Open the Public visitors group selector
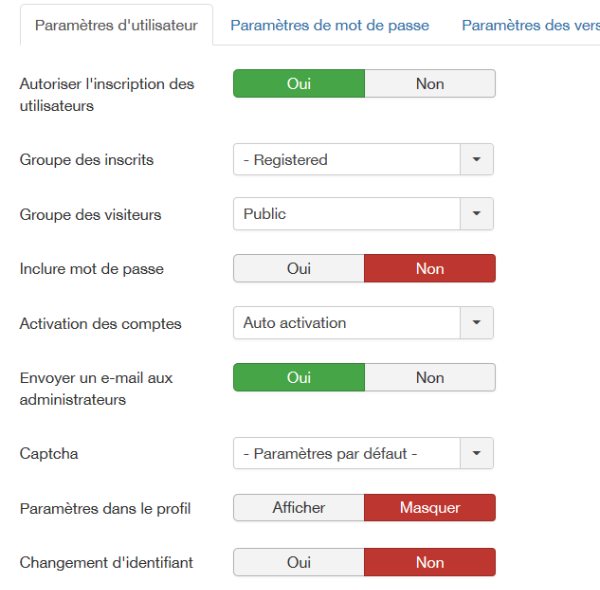600x590 pixels. (347, 214)
